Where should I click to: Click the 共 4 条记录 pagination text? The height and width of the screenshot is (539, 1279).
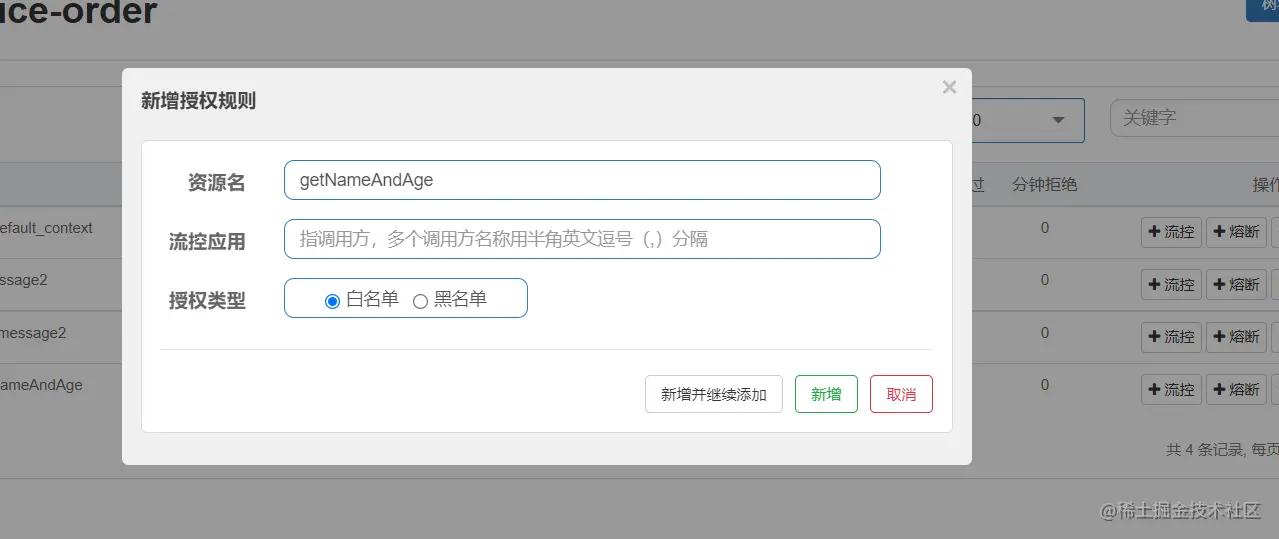(1204, 450)
